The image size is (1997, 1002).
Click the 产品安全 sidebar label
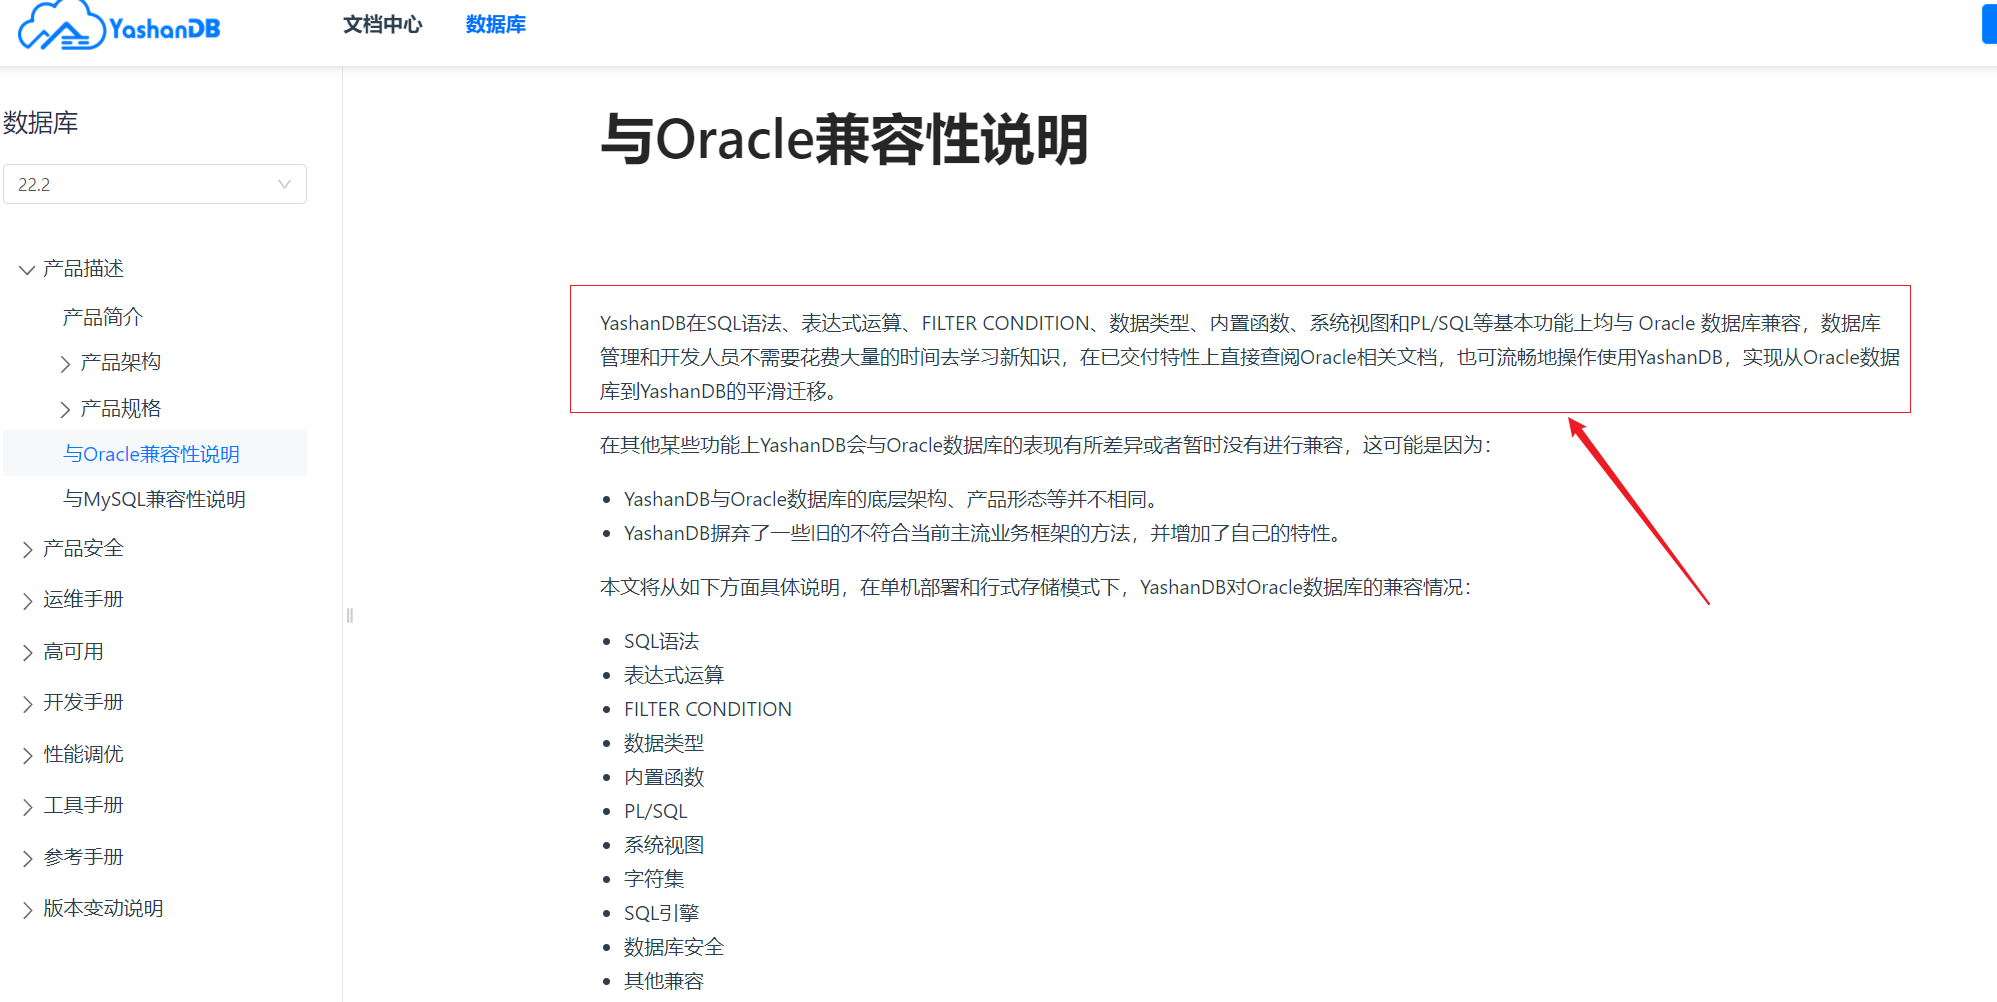(84, 548)
